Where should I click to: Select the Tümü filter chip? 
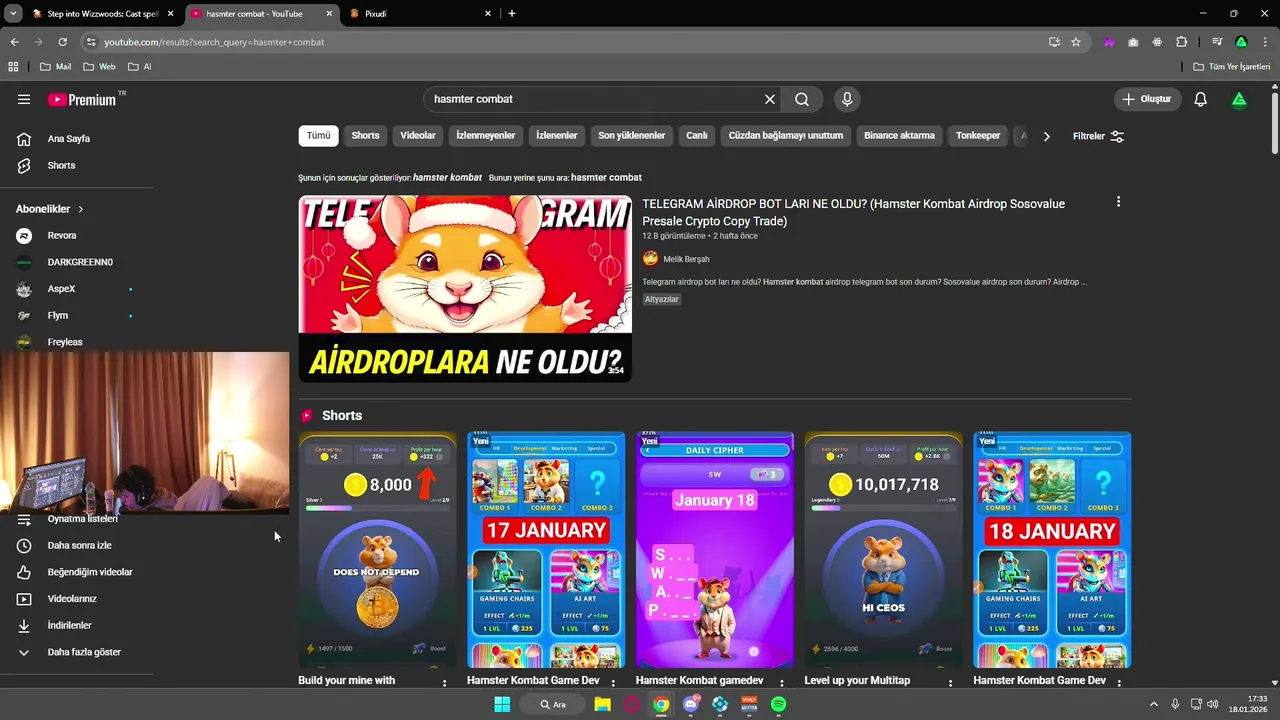tap(318, 136)
